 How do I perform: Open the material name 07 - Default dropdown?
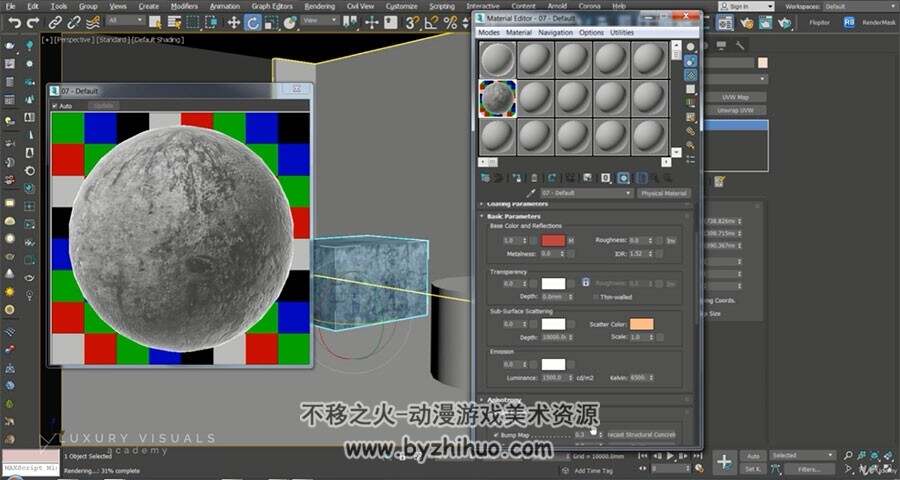pos(587,193)
